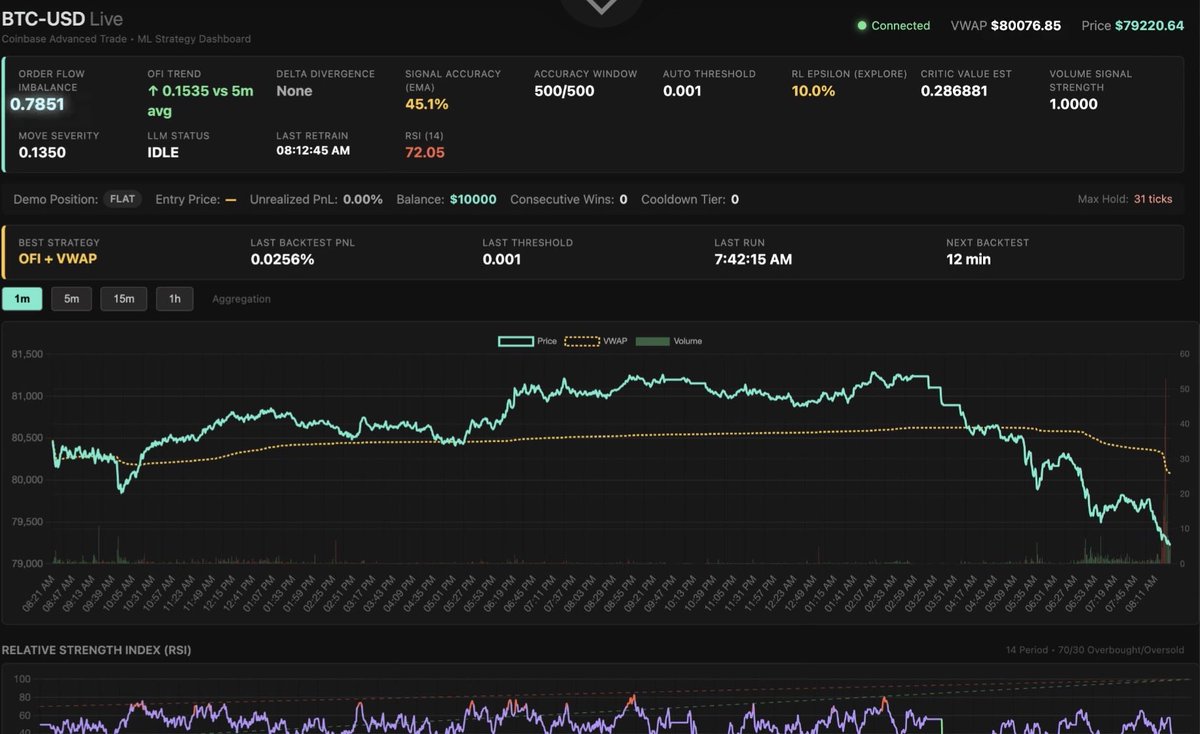Click the FLAT demo position badge
This screenshot has width=1200, height=734.
pos(122,199)
